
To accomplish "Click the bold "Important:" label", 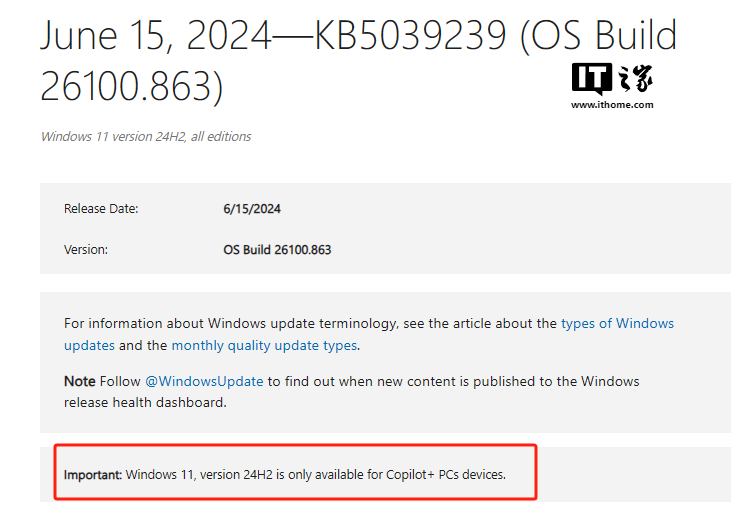I will (x=93, y=474).
